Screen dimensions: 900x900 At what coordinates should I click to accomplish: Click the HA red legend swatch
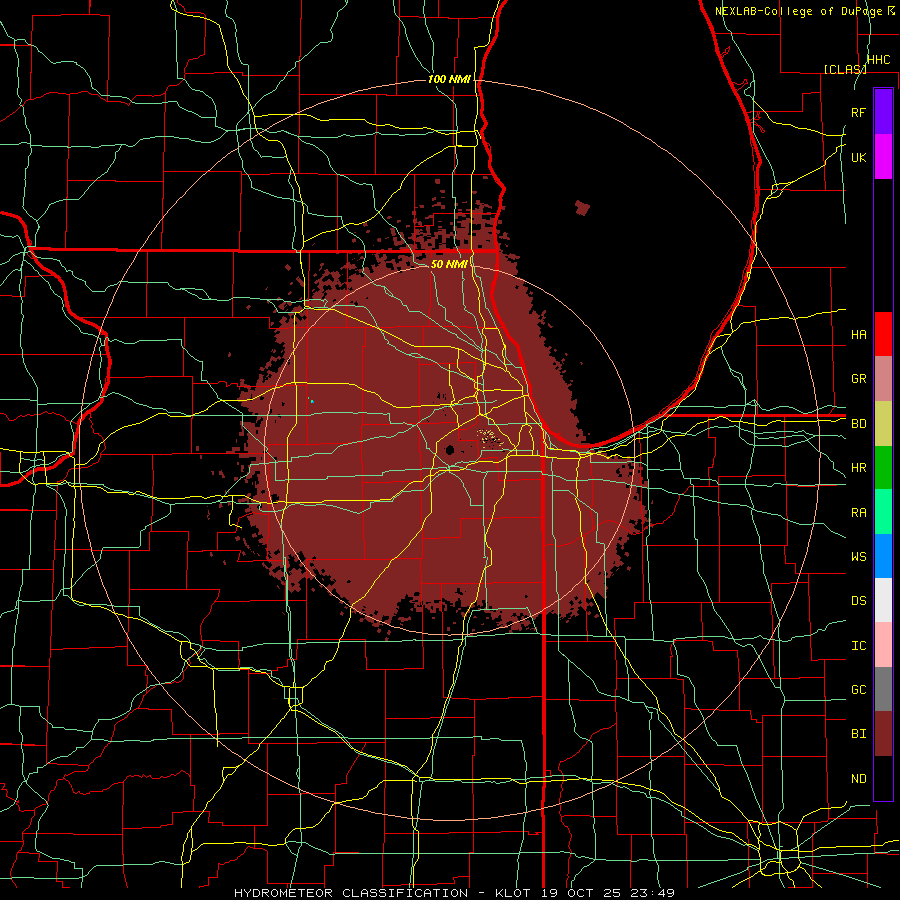[x=883, y=334]
